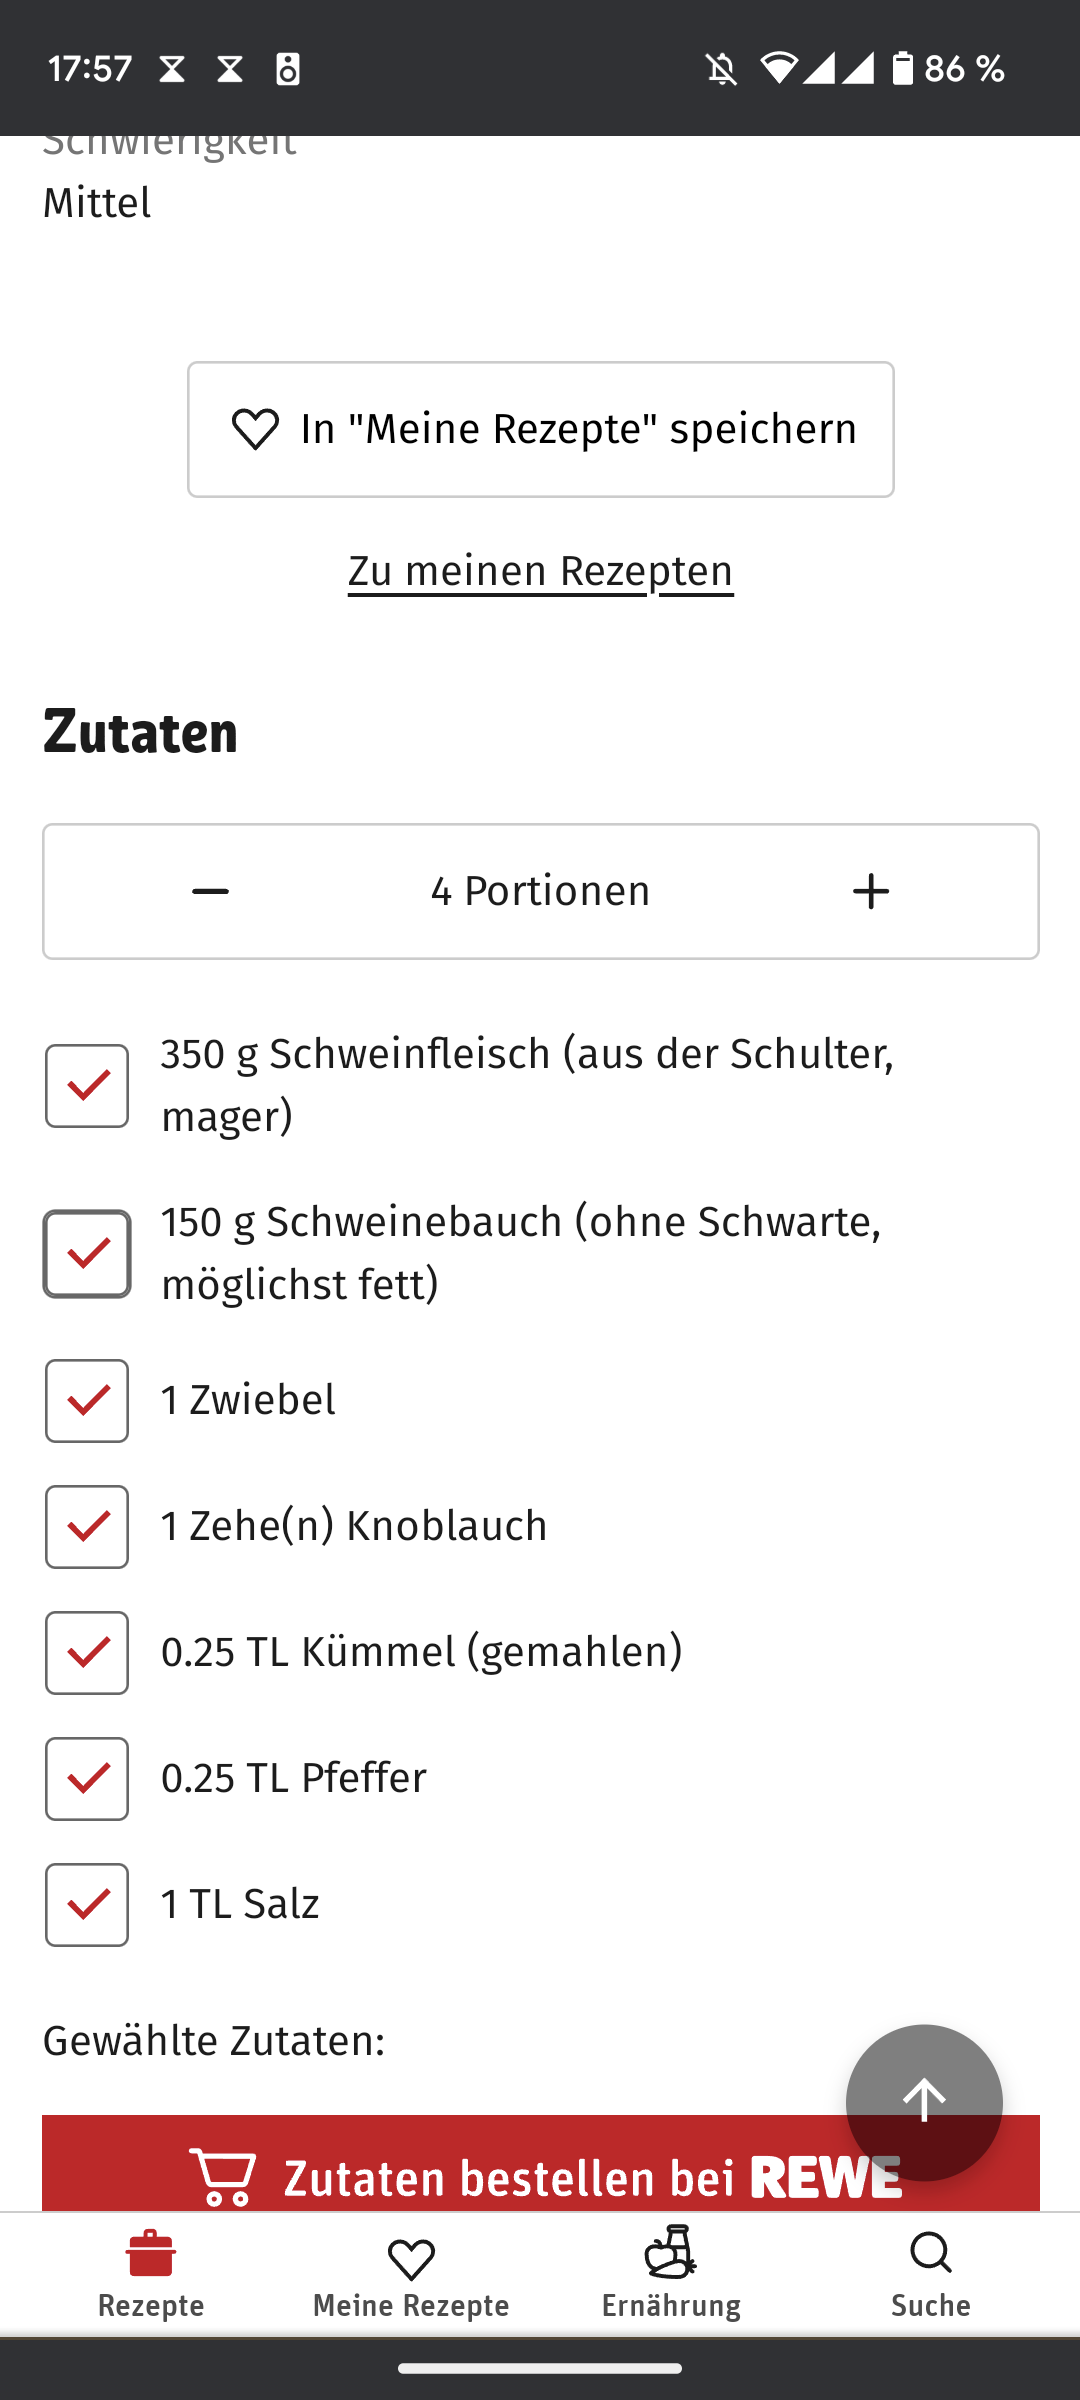Viewport: 1080px width, 2400px height.
Task: Open the Zu meinen Rezepten link
Action: click(x=540, y=571)
